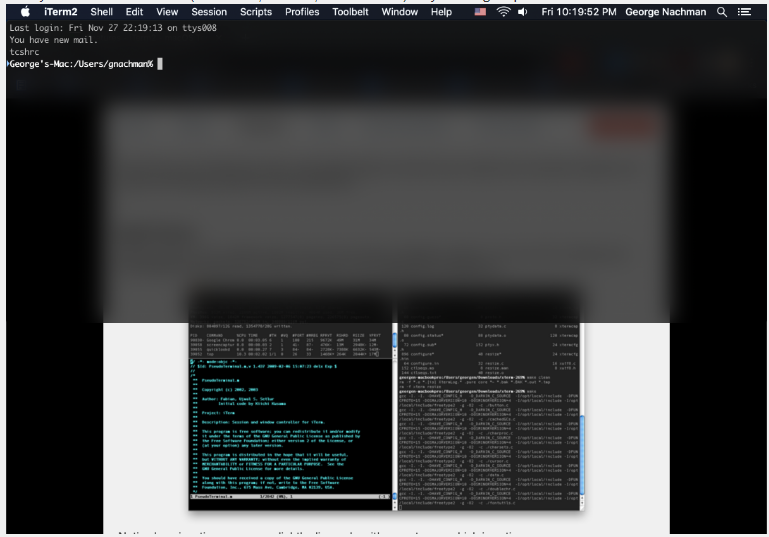
Task: Open Notification Center list icon
Action: [744, 12]
